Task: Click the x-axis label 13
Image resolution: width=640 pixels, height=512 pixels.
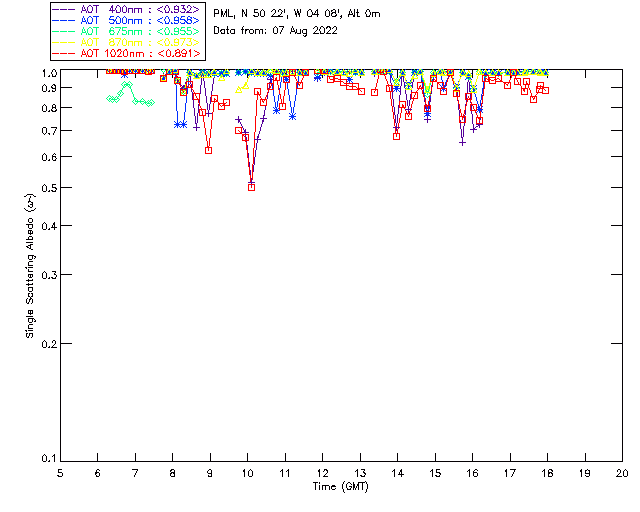Action: coord(360,473)
